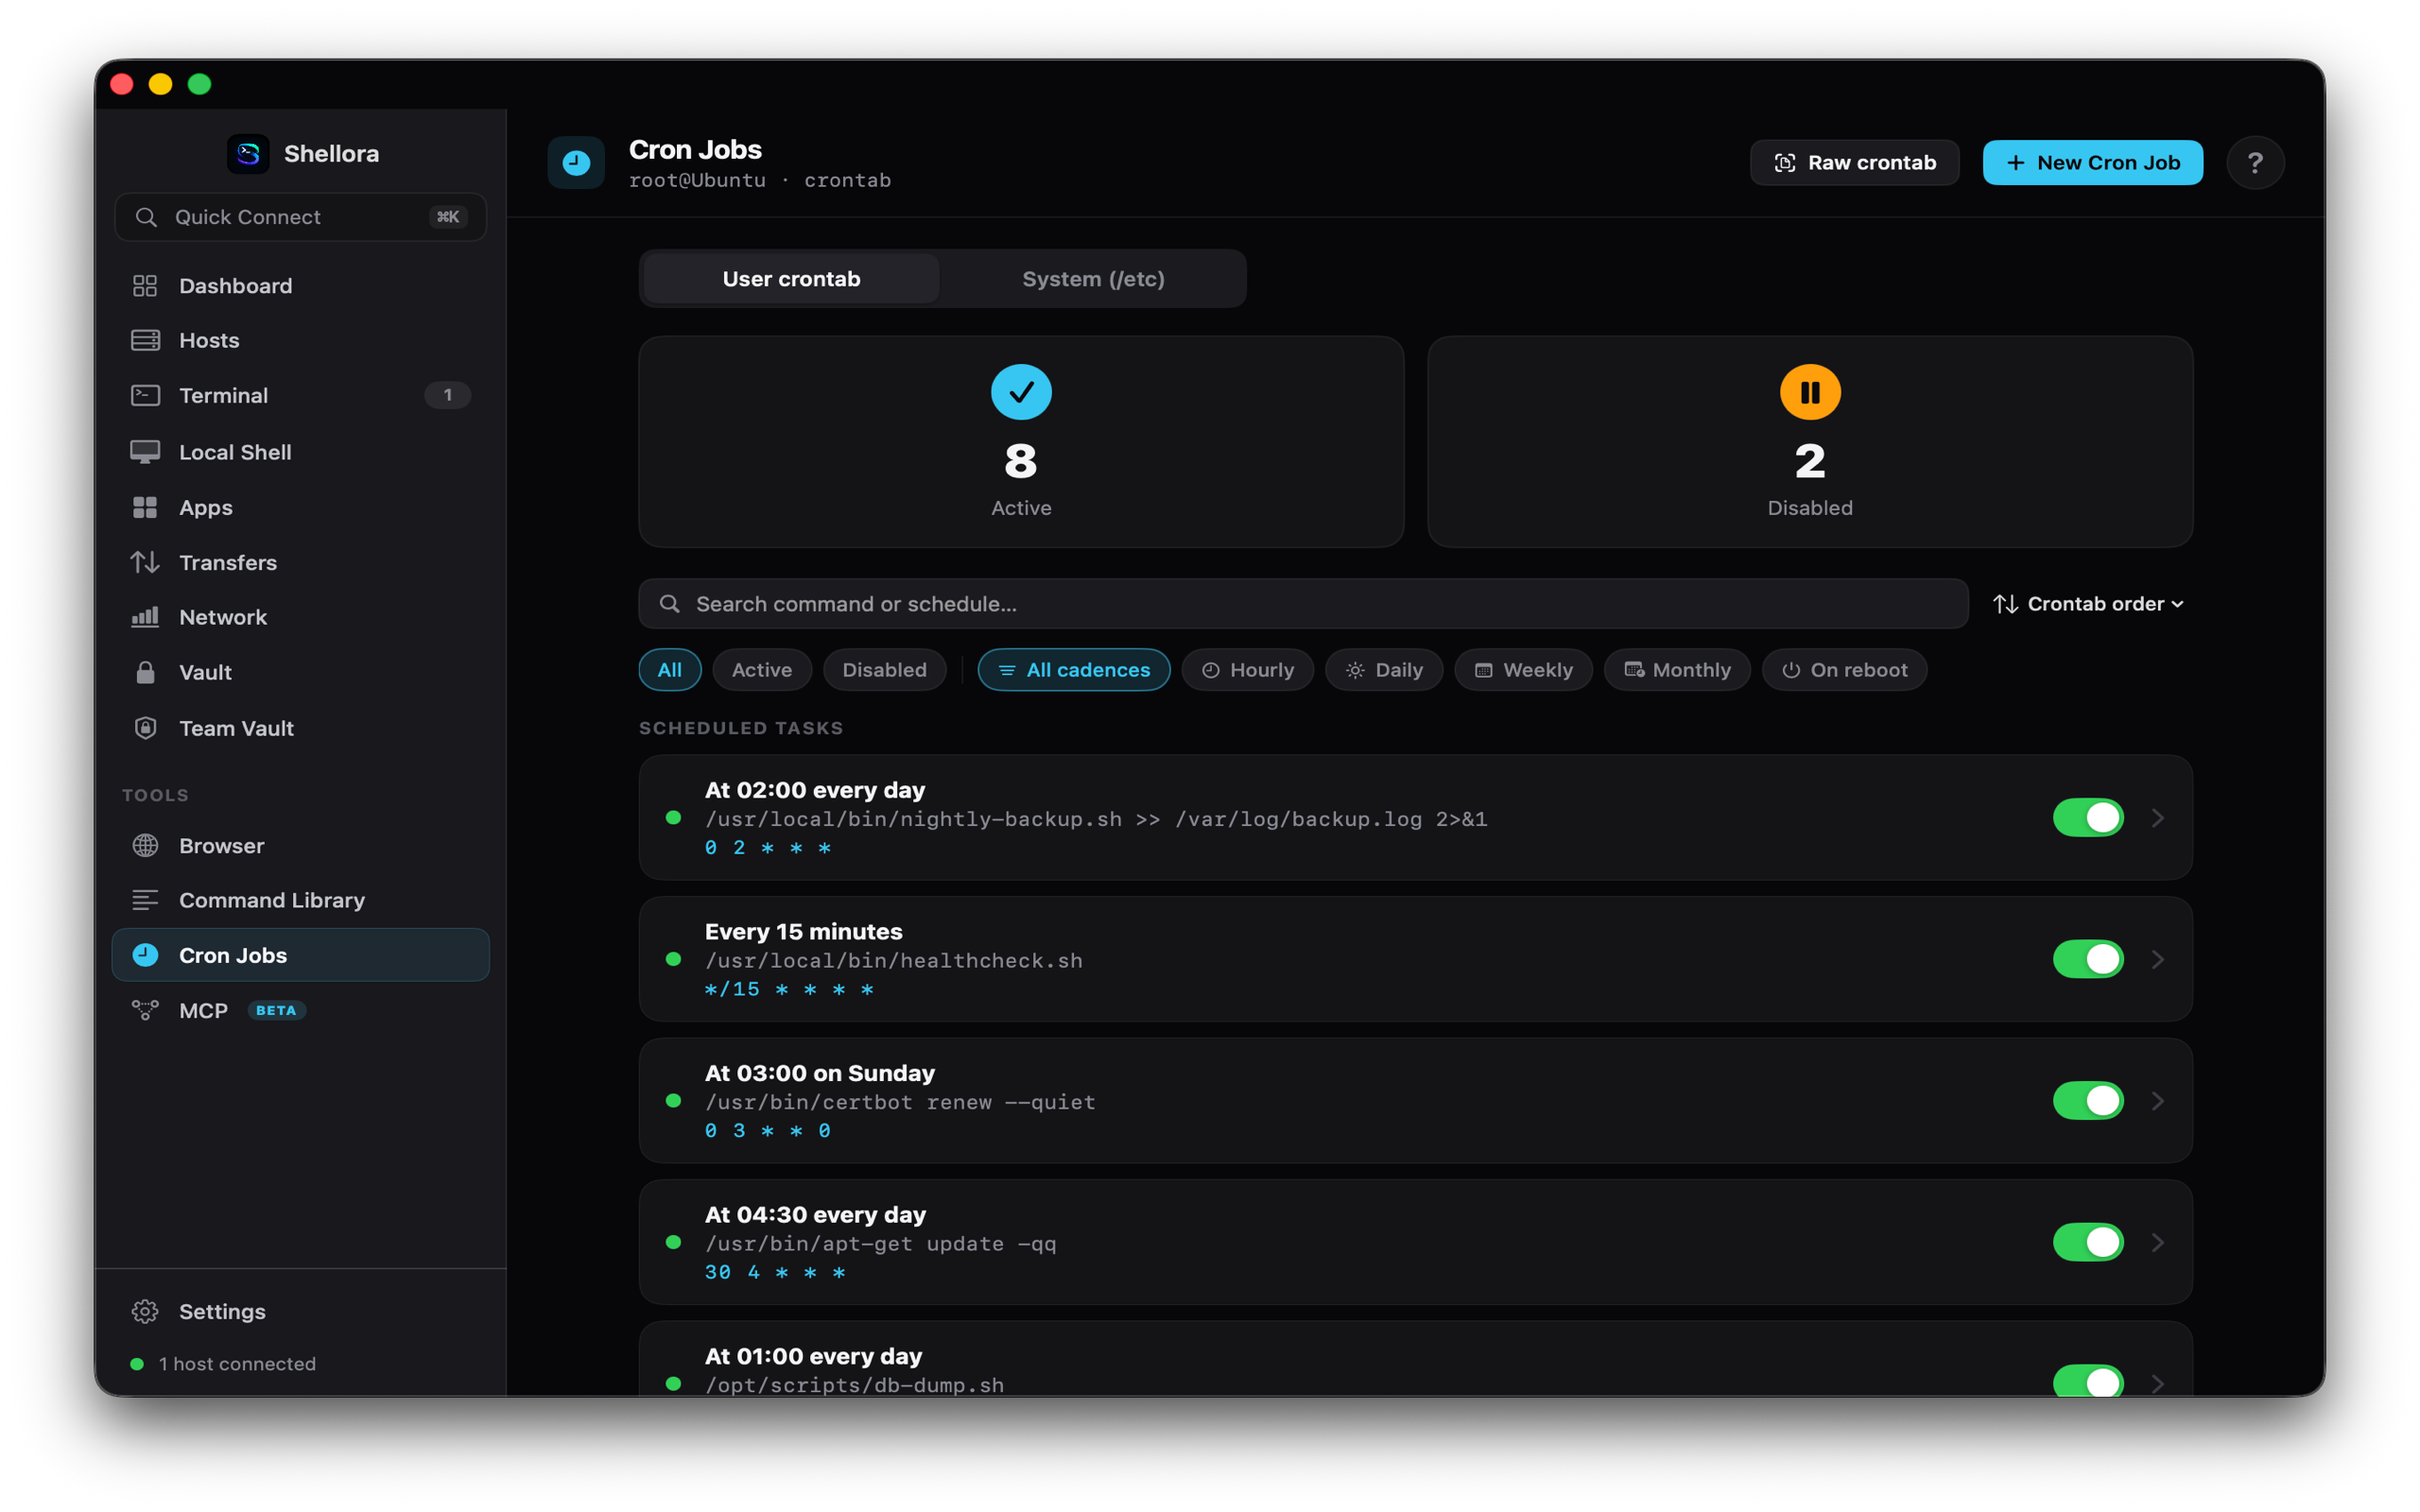Click the Cron Jobs clock header icon
Image resolution: width=2420 pixels, height=1512 pixels.
[x=576, y=163]
